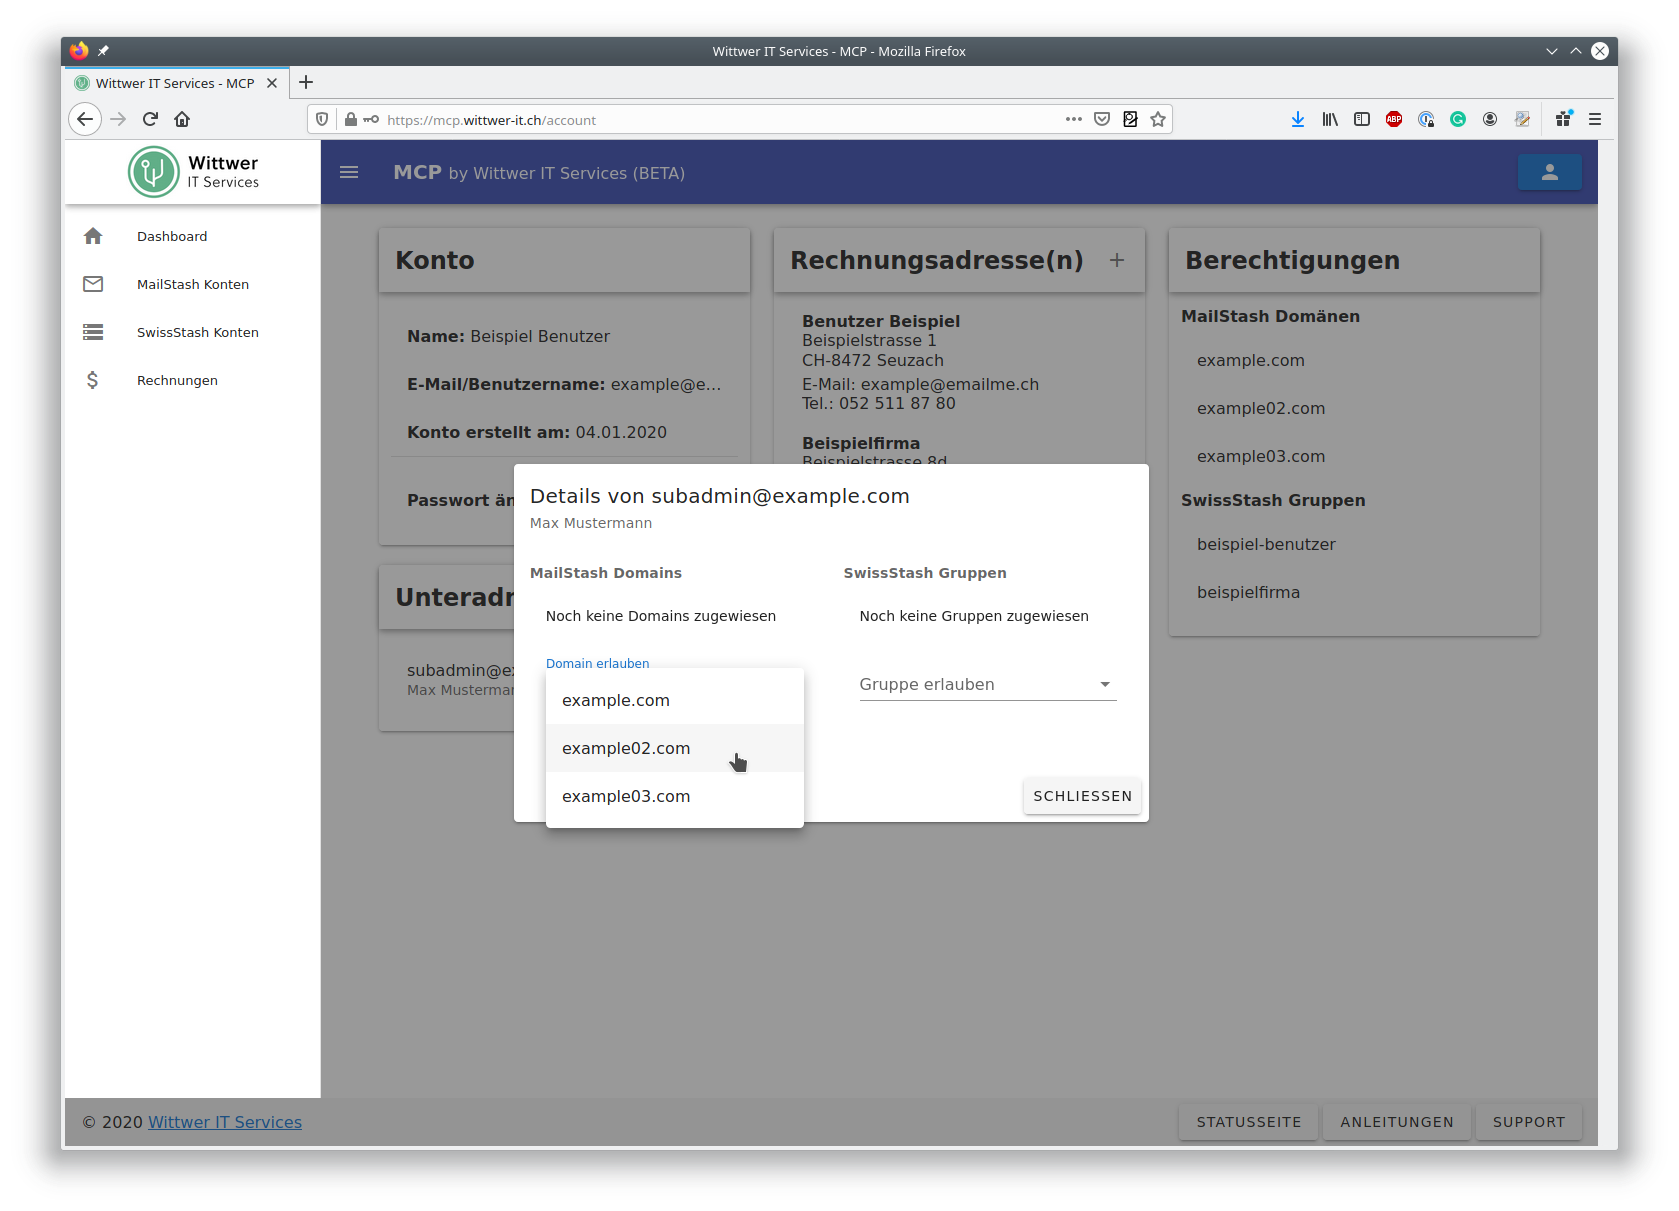Image resolution: width=1679 pixels, height=1211 pixels.
Task: Close dialog with SCHLIESSEN button
Action: point(1082,796)
